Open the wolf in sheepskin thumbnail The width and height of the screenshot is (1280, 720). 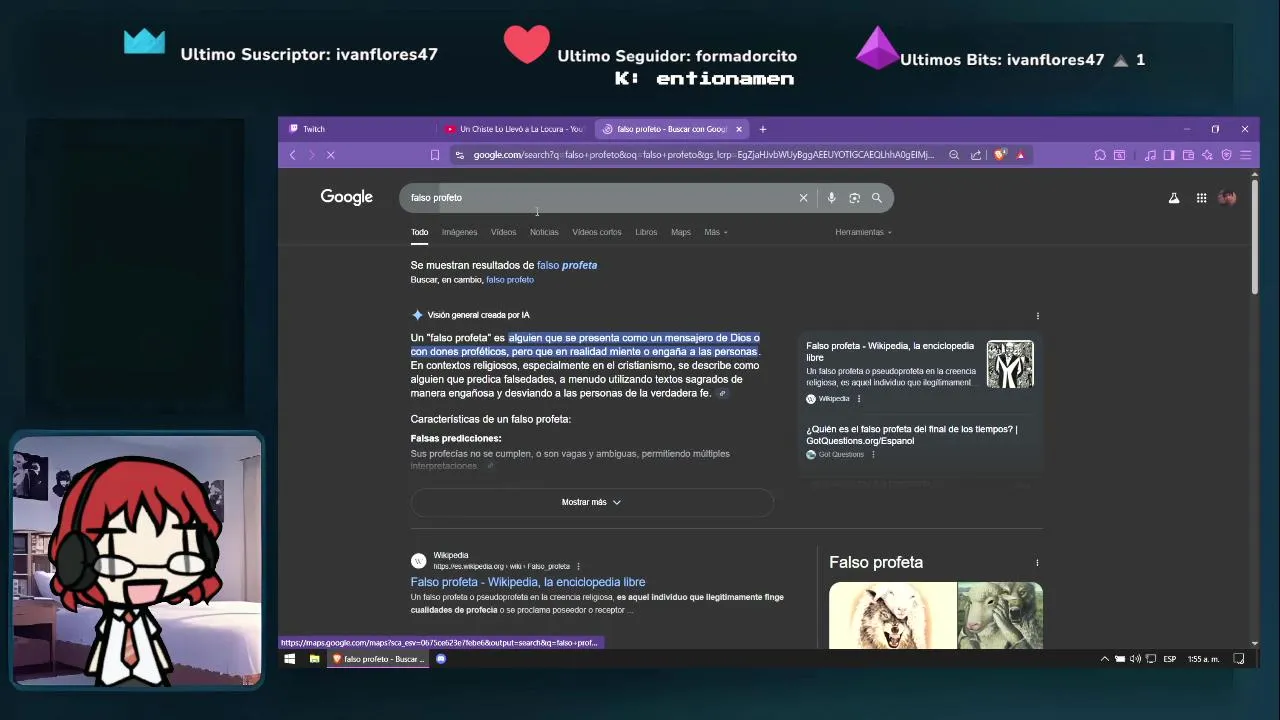[x=892, y=615]
